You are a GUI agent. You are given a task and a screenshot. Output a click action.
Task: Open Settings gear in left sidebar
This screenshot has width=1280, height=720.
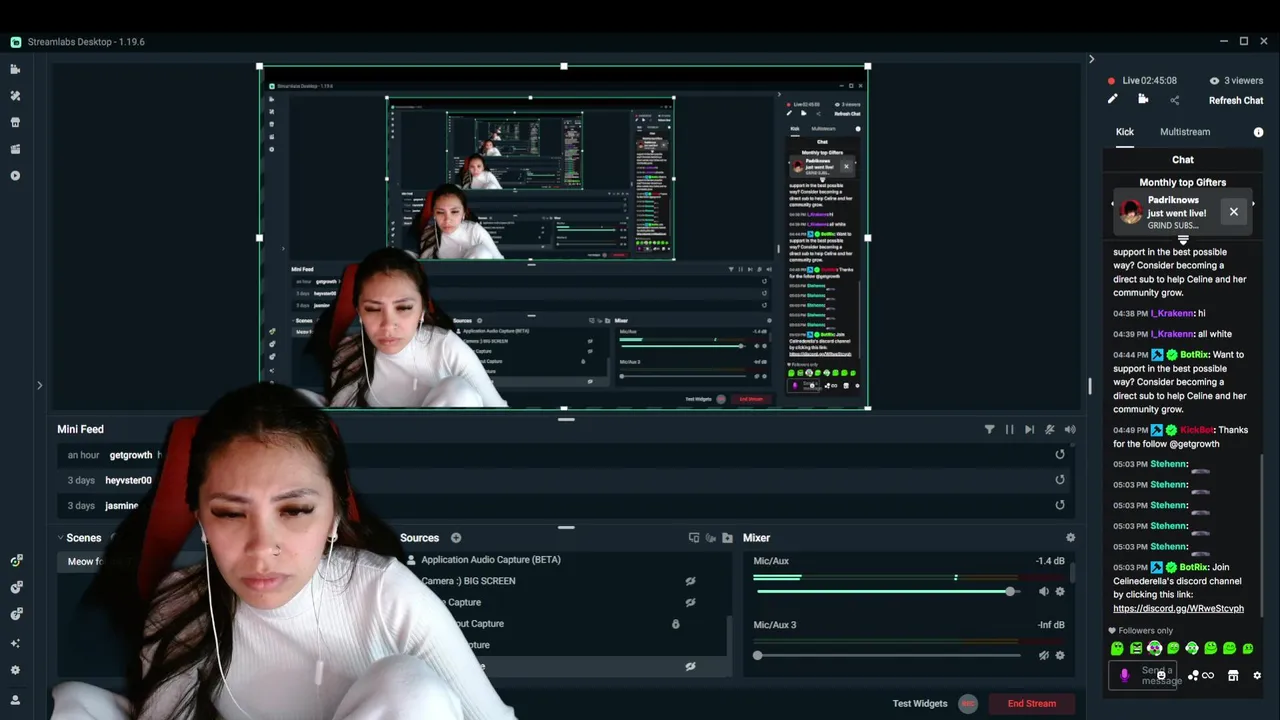tap(15, 671)
